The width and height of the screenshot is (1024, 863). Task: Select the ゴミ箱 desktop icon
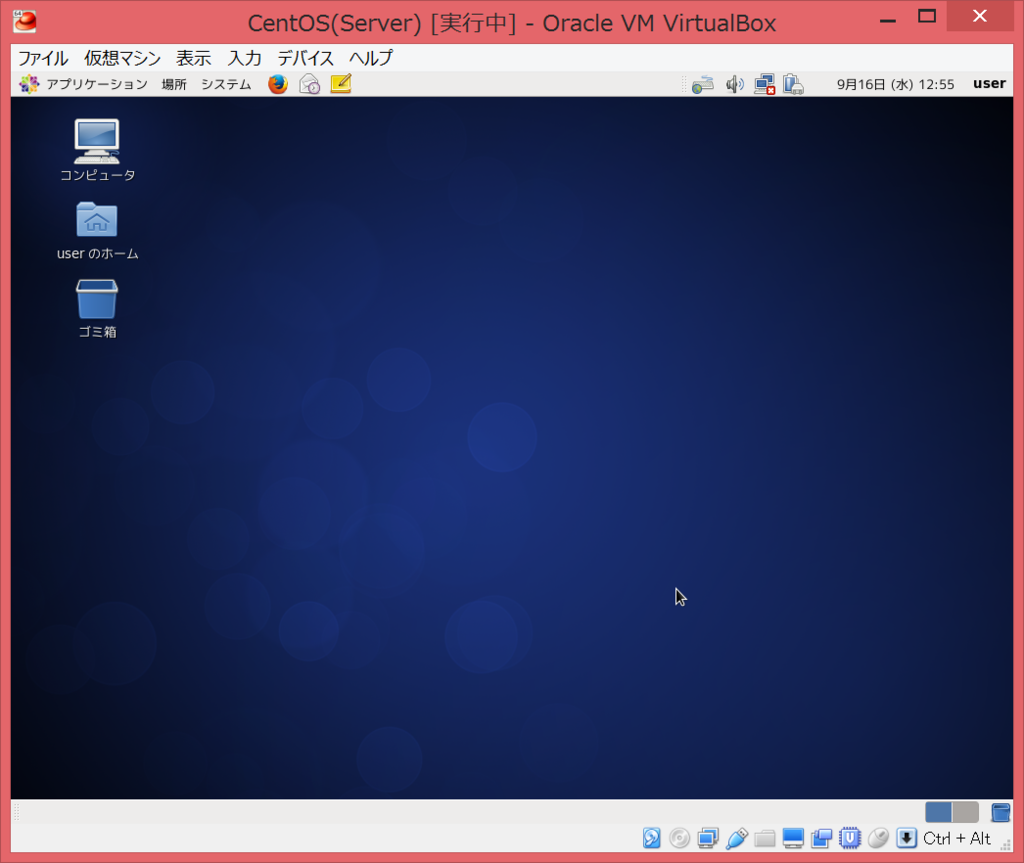[x=97, y=309]
